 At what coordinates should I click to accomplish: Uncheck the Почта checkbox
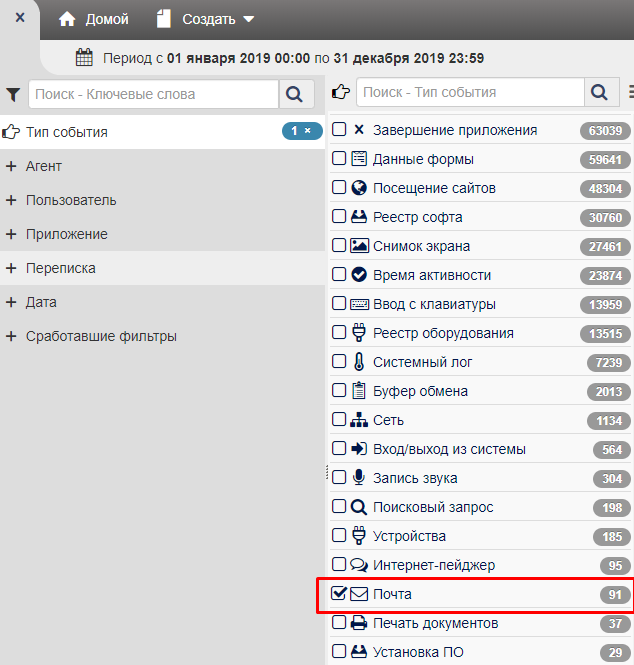[x=339, y=593]
